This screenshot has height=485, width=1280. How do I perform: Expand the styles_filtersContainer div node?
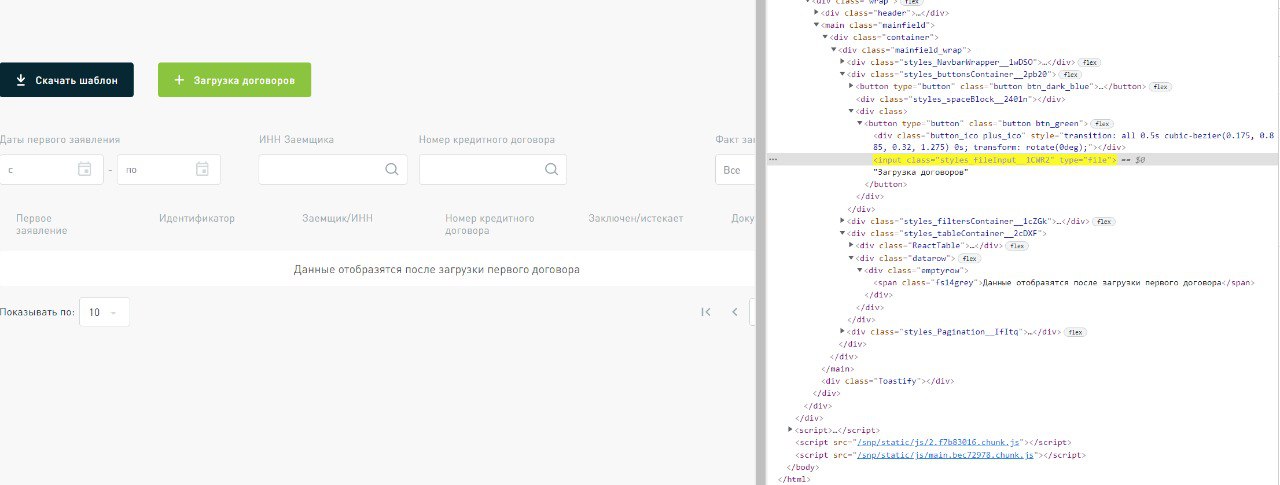(843, 221)
